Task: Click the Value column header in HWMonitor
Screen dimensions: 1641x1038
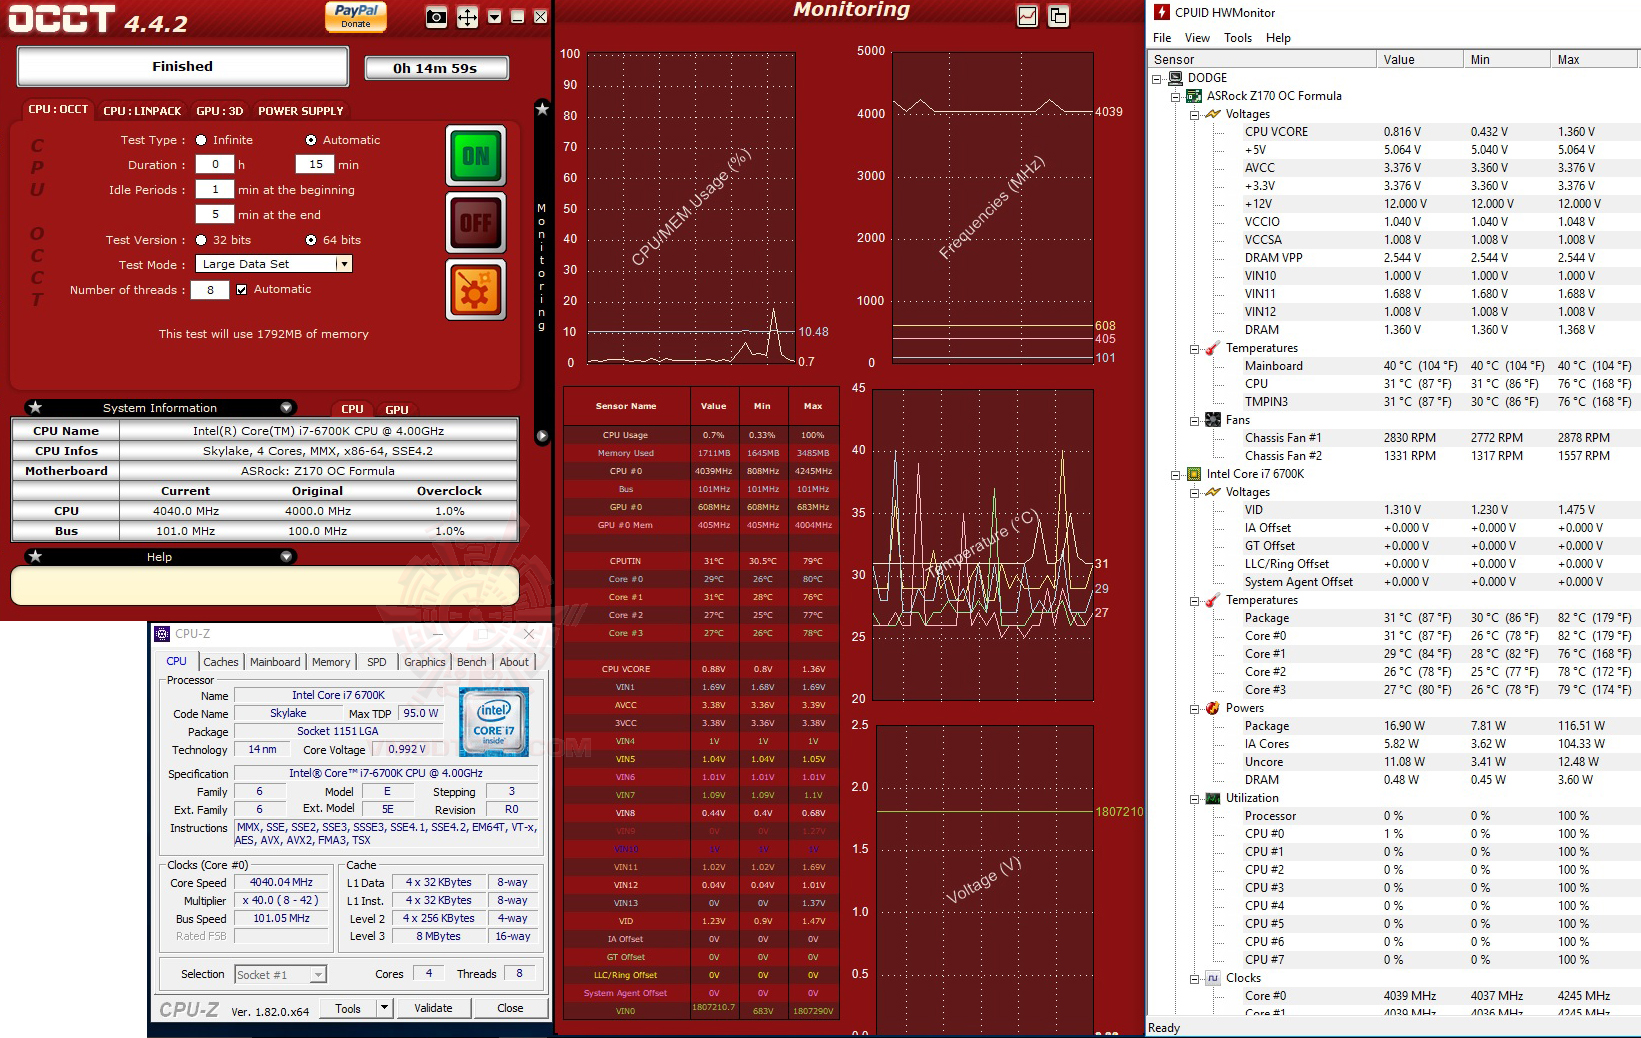Action: [x=1420, y=60]
